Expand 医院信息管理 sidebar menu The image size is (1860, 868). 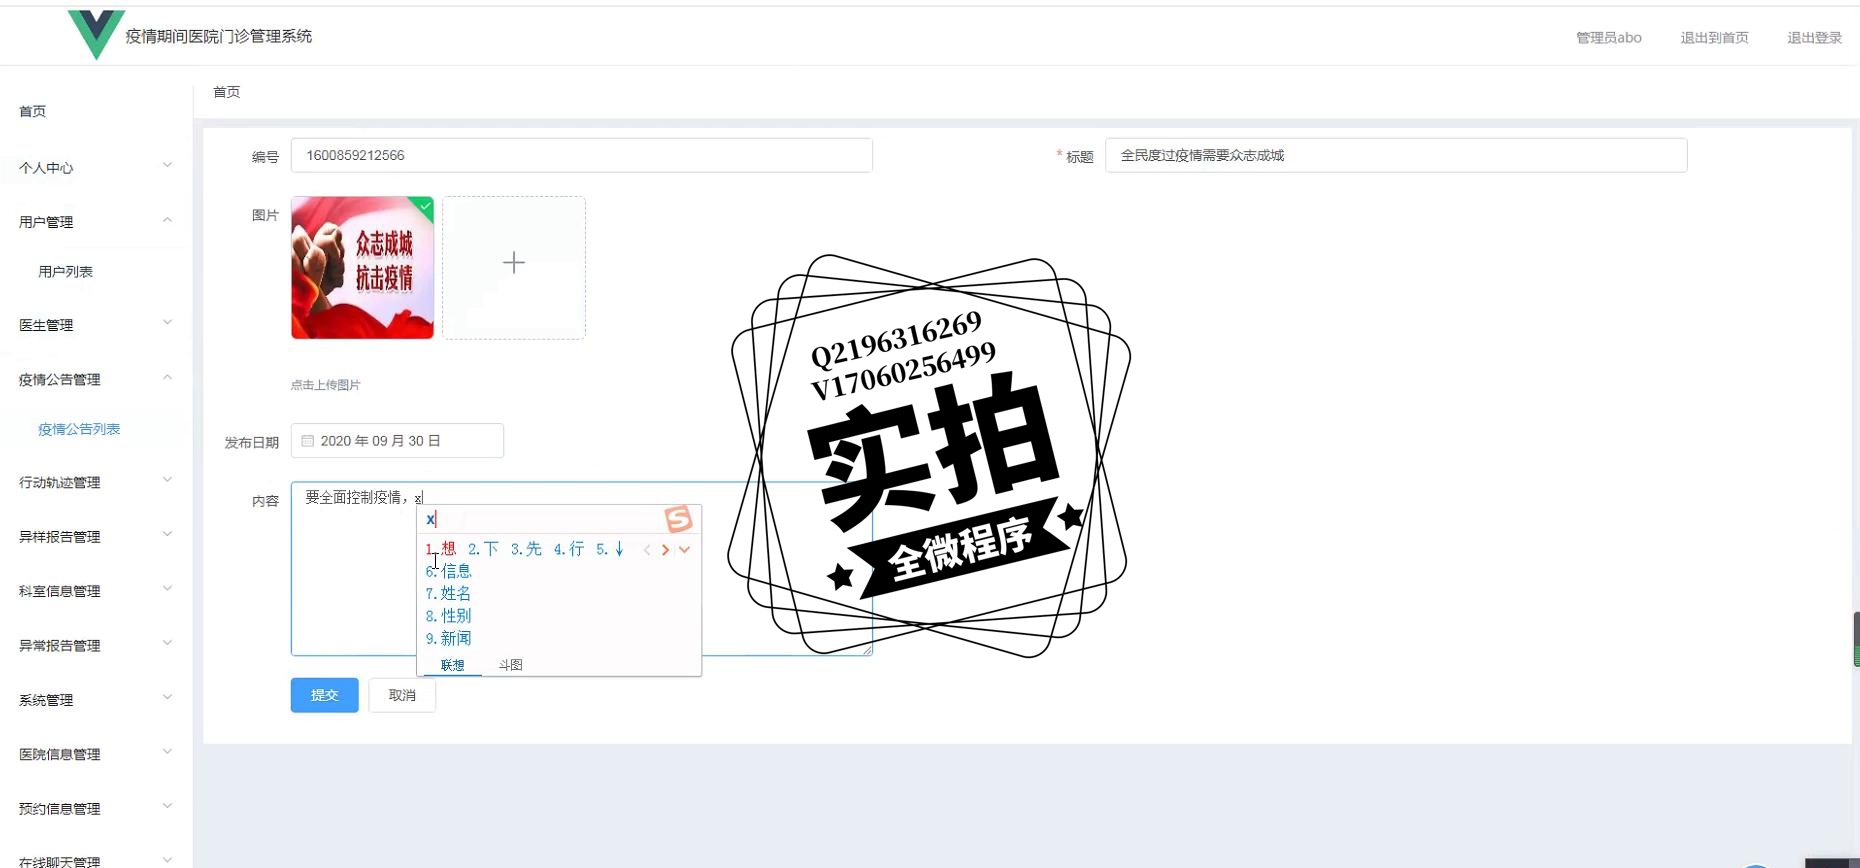96,754
